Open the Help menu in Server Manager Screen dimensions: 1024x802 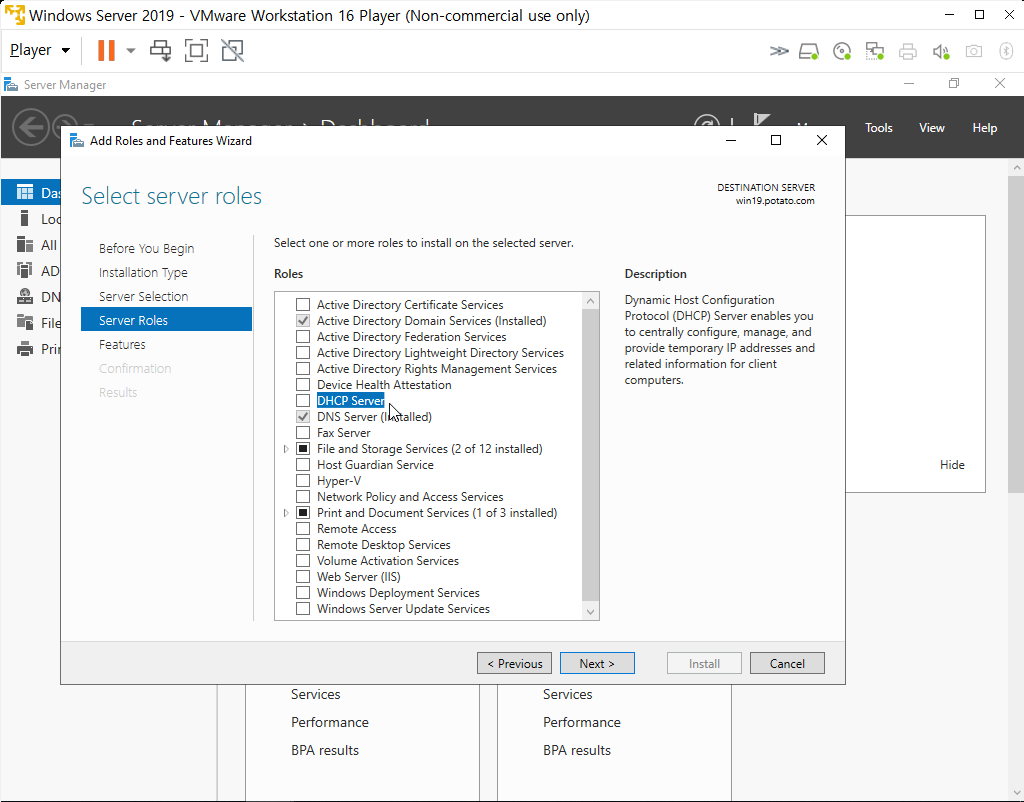(x=984, y=128)
